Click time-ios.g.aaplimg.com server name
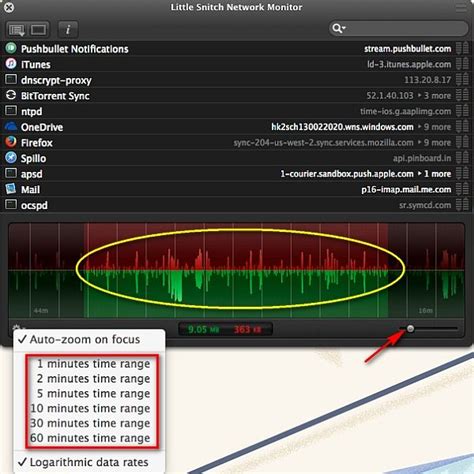Viewport: 474px width, 474px height. point(405,111)
